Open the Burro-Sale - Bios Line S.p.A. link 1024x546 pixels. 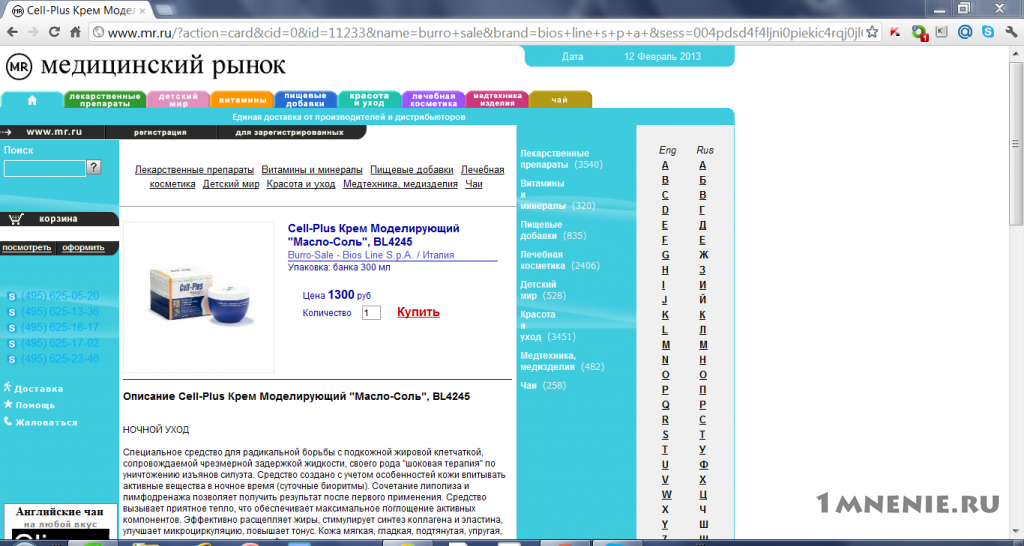(x=371, y=255)
